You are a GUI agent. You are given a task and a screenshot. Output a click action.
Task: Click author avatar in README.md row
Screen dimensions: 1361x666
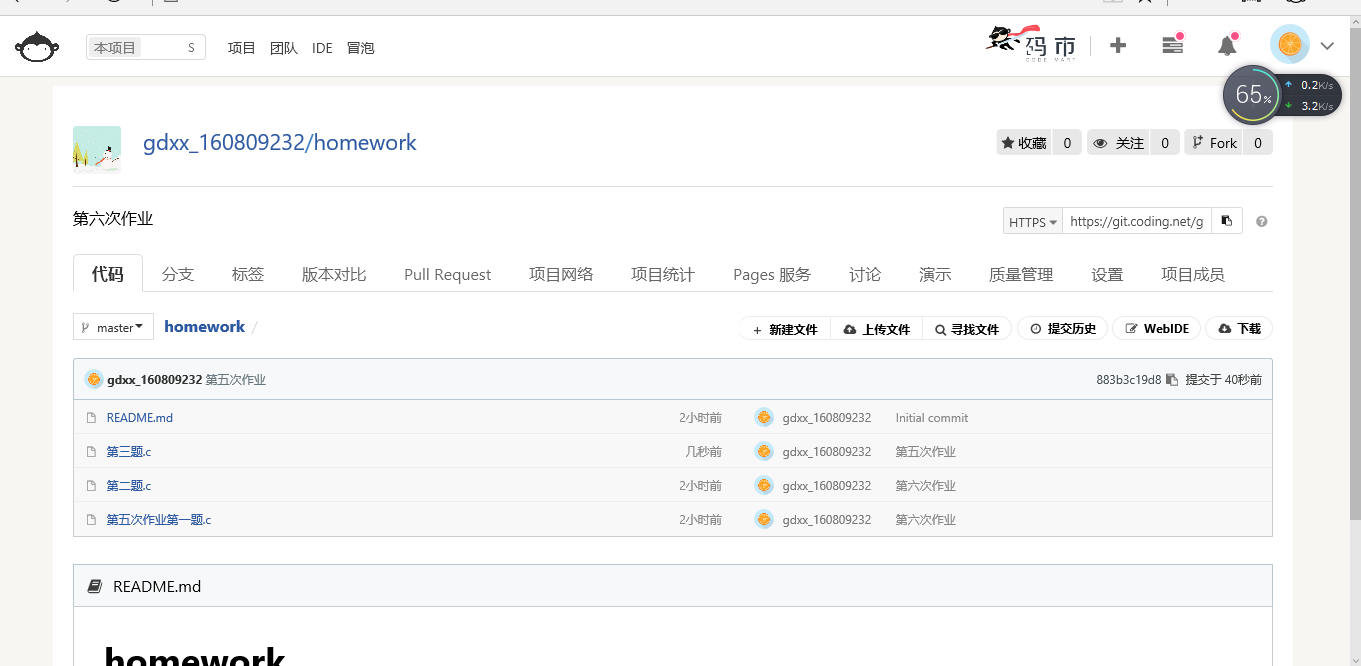(x=764, y=417)
